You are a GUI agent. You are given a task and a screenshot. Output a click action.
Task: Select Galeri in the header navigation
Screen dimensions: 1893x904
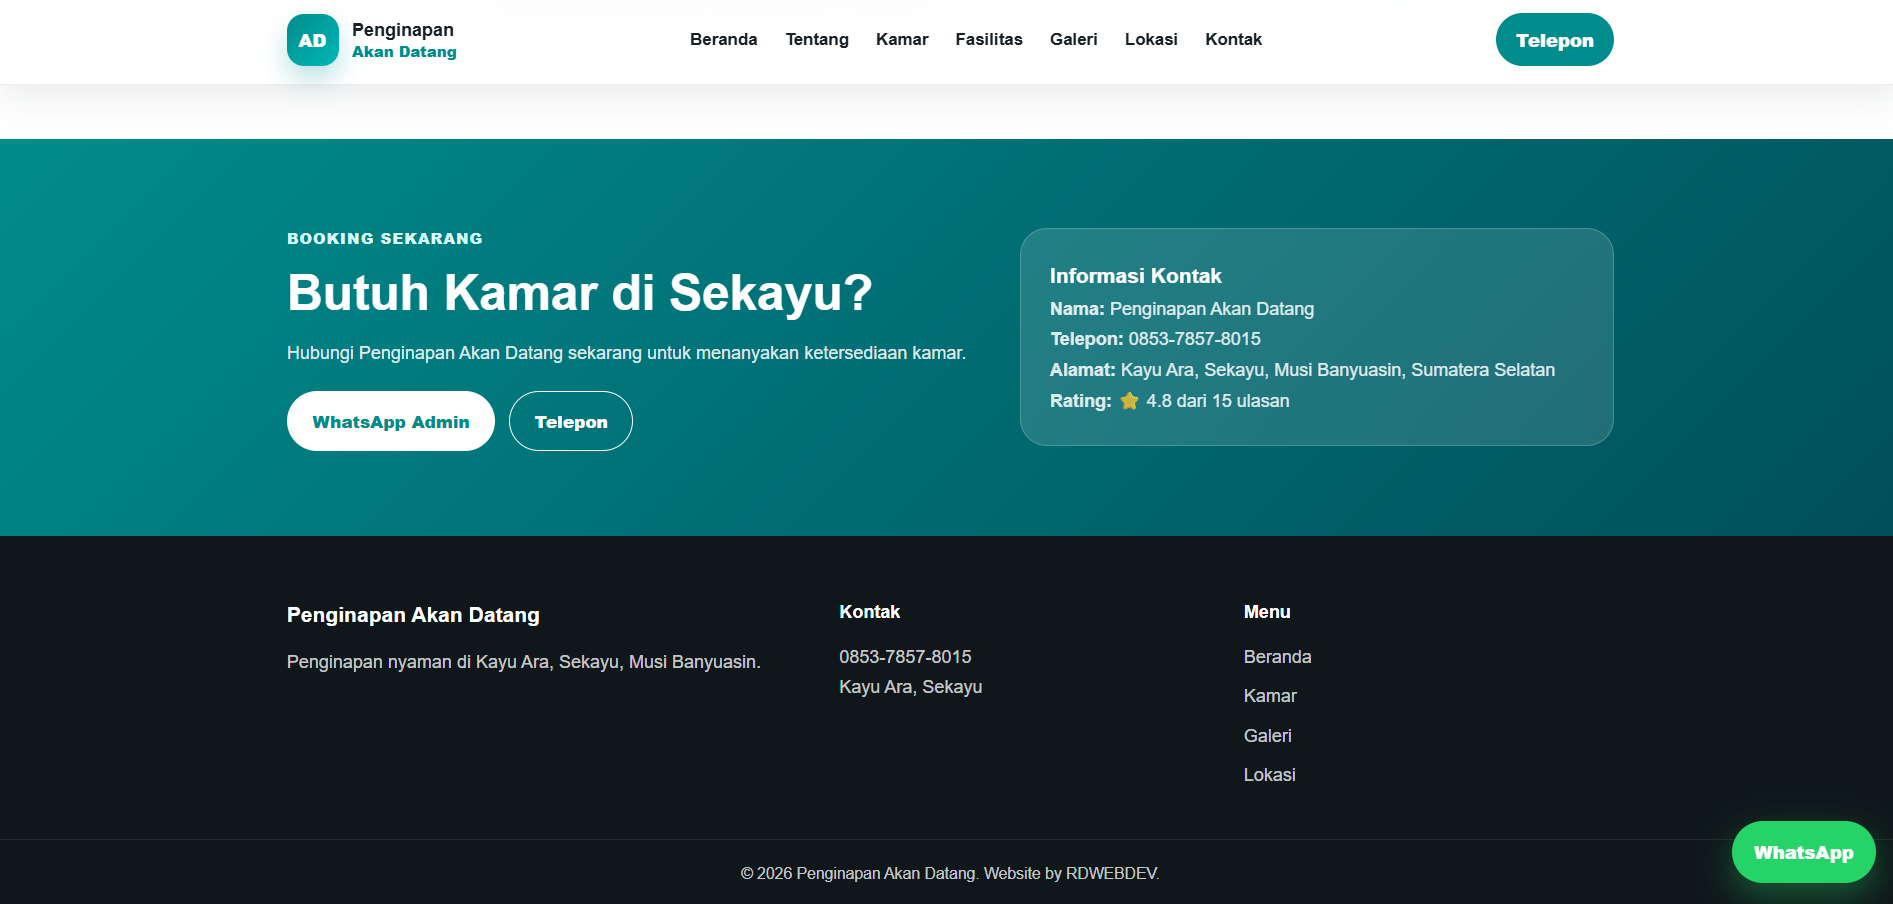coord(1074,39)
